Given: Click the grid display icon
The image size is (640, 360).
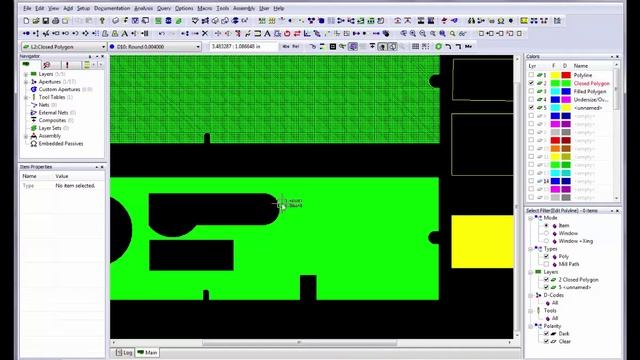Looking at the screenshot, I should click(416, 47).
